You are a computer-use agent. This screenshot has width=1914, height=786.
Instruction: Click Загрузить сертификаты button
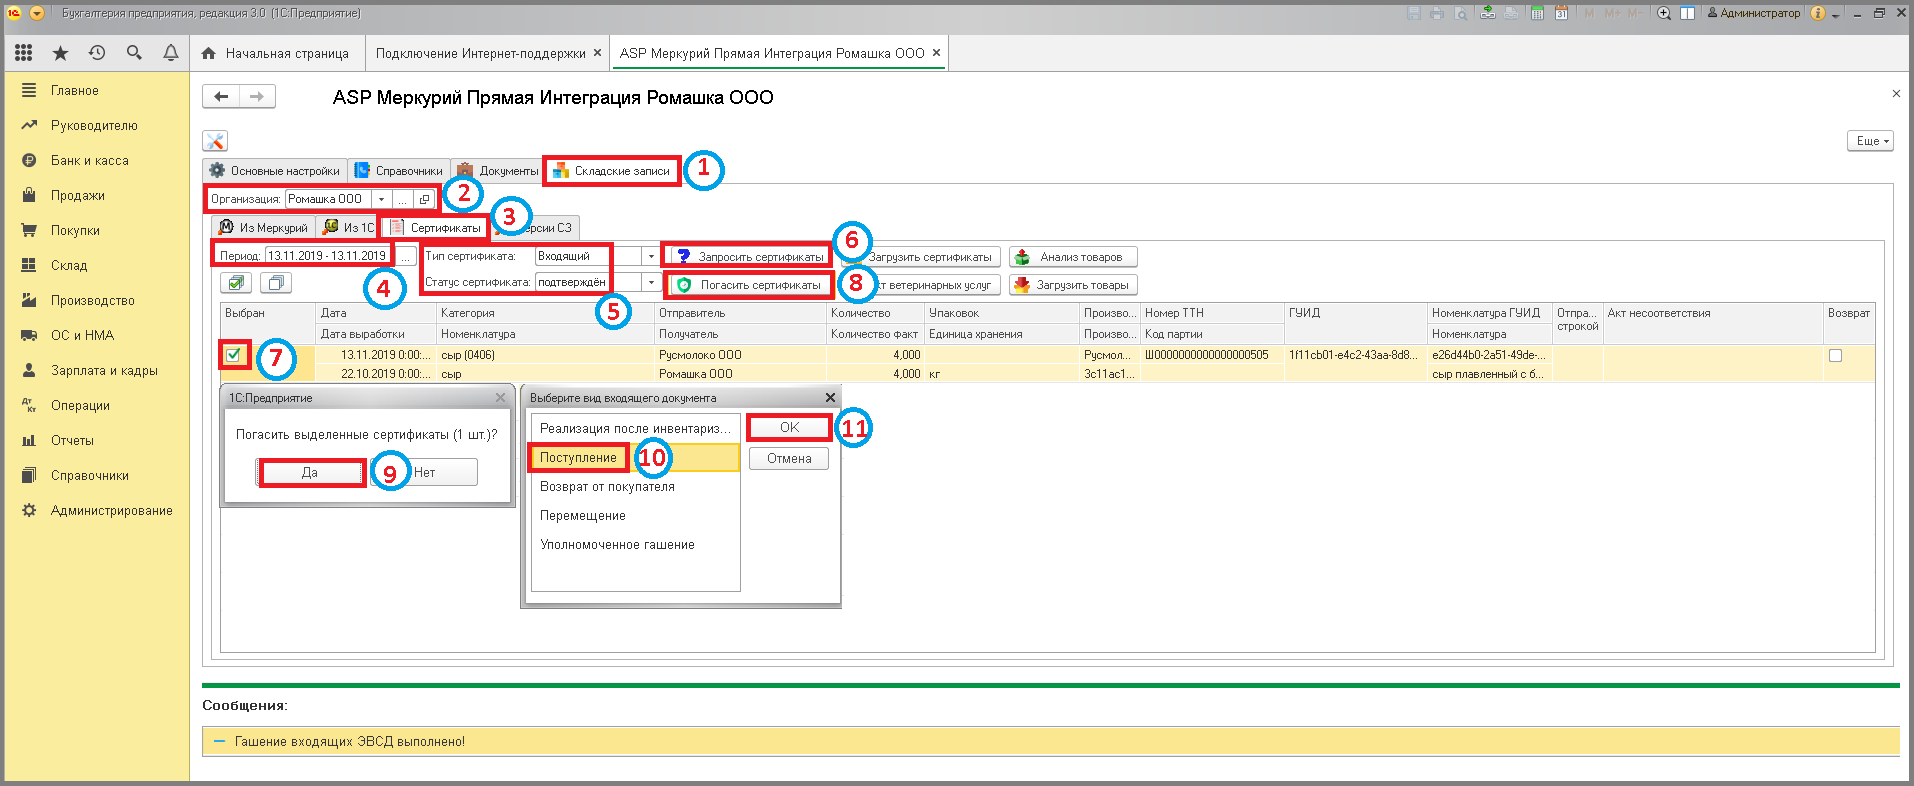point(930,256)
